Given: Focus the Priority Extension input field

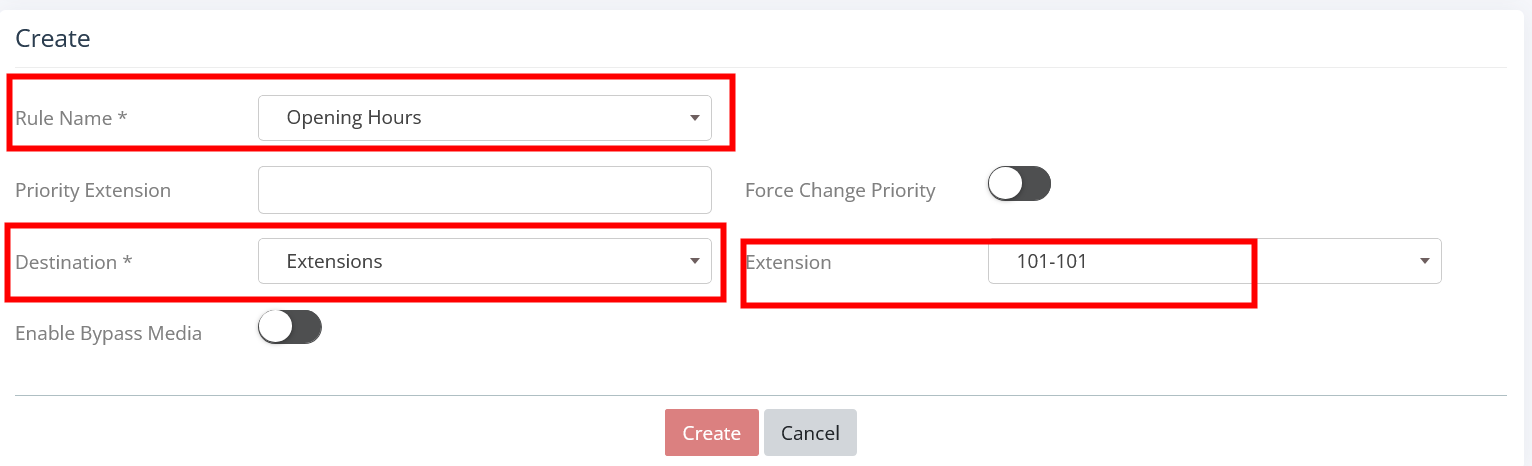Looking at the screenshot, I should pyautogui.click(x=484, y=190).
